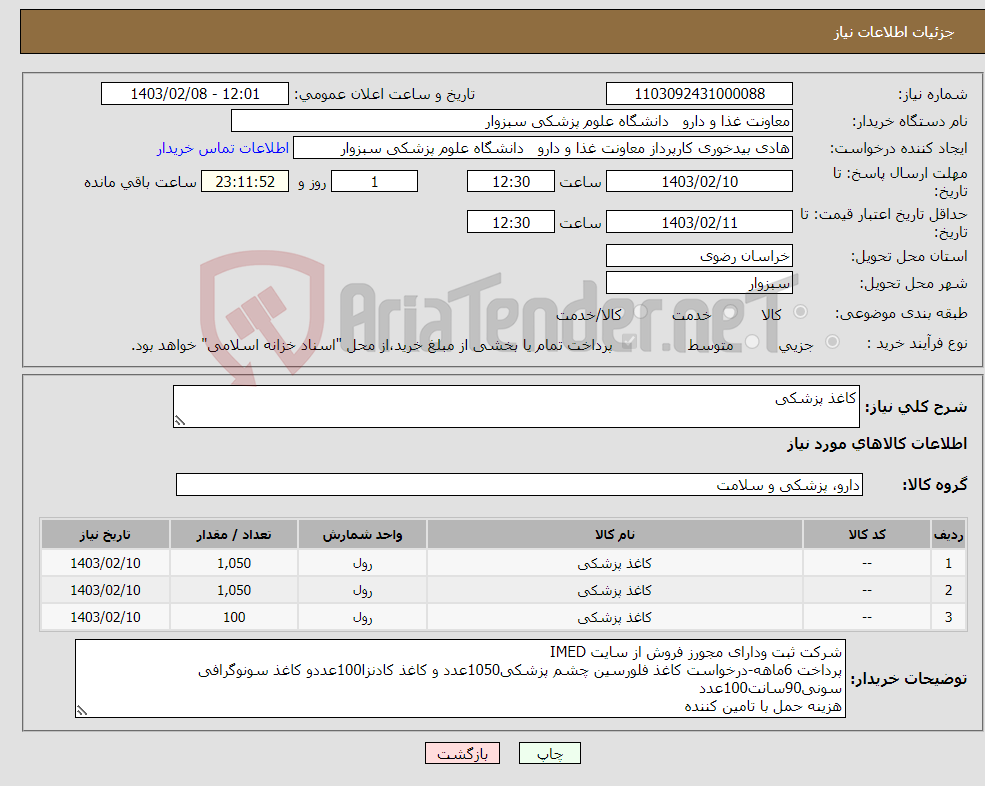Image resolution: width=985 pixels, height=786 pixels.
Task: Select the کالا radio button
Action: tap(800, 312)
